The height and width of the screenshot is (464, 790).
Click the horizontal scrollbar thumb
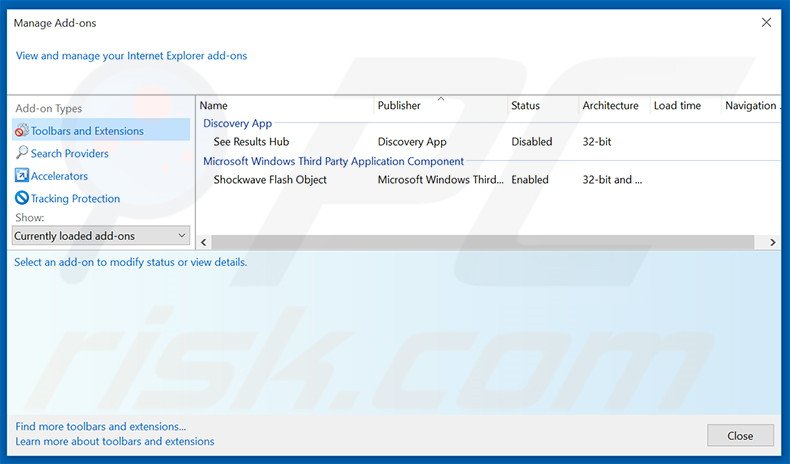pyautogui.click(x=483, y=242)
